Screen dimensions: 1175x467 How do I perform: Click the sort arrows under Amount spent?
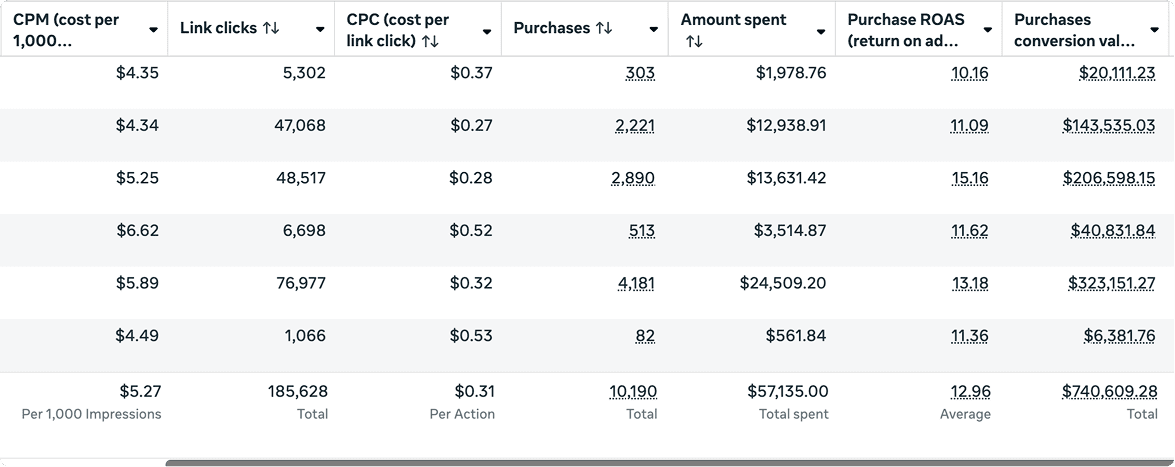tap(695, 41)
